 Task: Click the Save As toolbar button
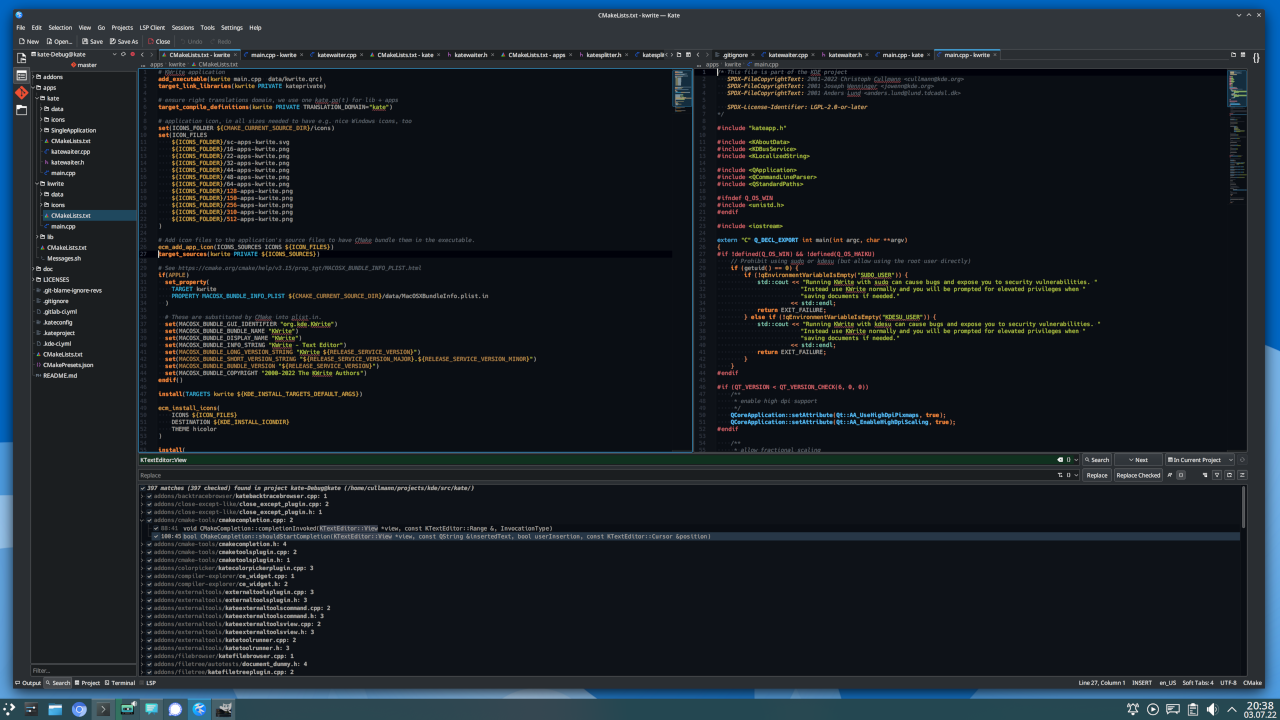click(x=123, y=41)
